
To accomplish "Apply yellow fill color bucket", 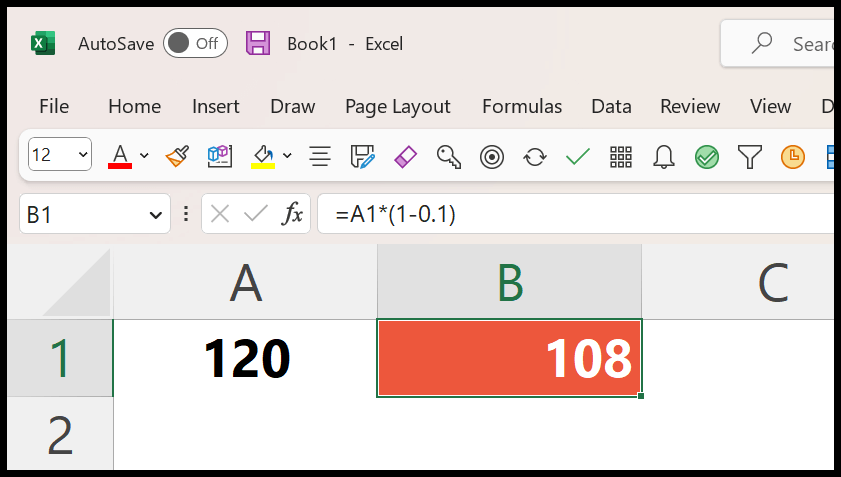I will [x=263, y=156].
